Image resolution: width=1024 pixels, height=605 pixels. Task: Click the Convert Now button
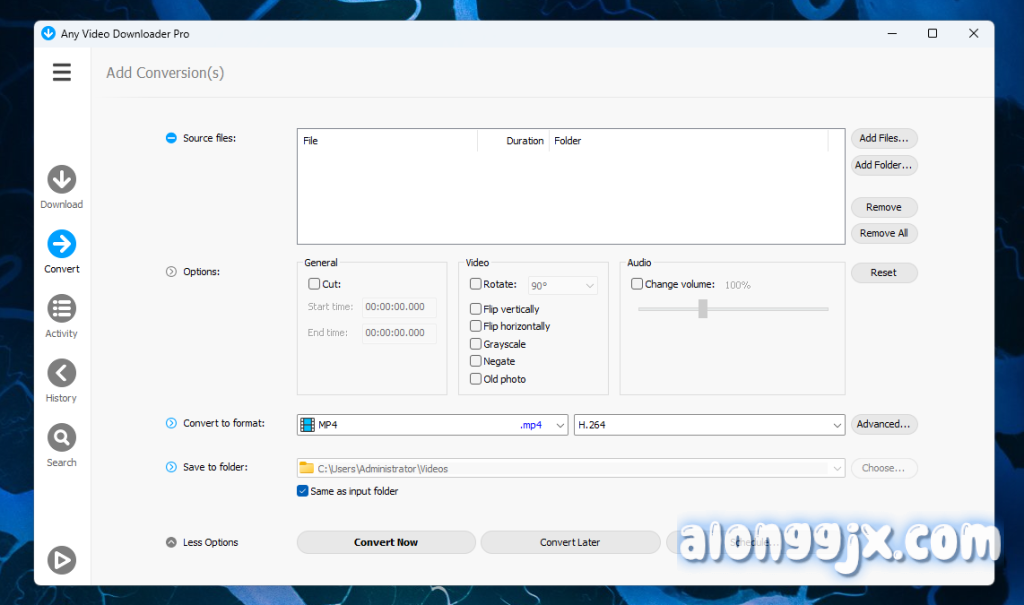(385, 542)
